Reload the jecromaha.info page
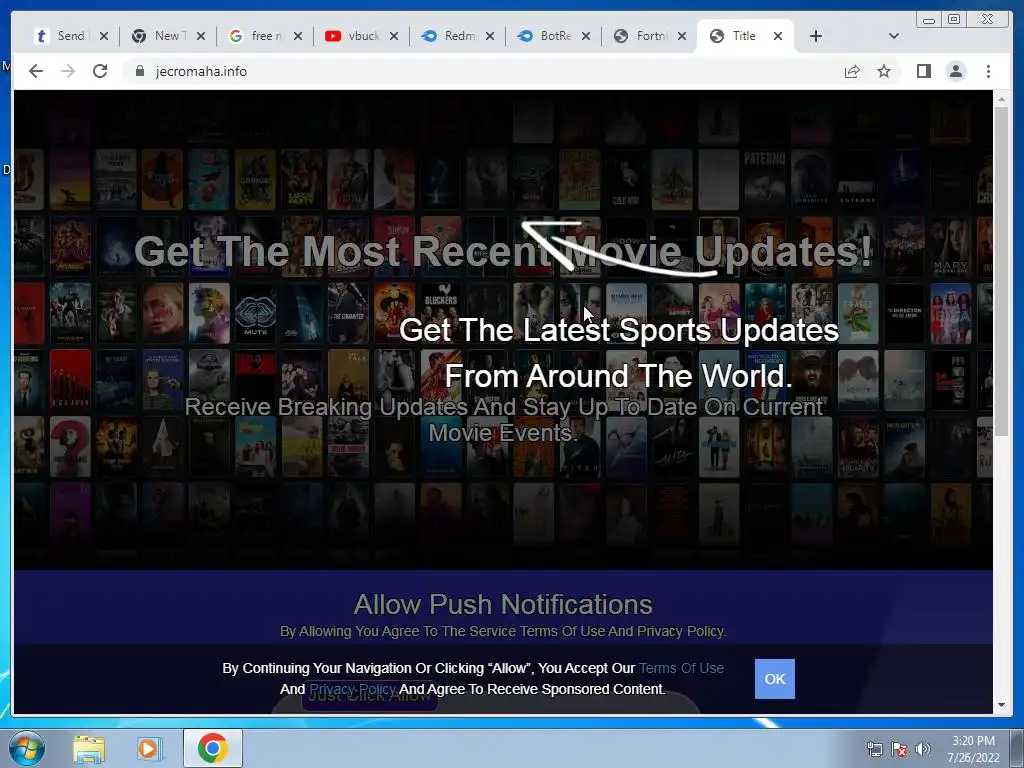The height and width of the screenshot is (768, 1024). (100, 71)
